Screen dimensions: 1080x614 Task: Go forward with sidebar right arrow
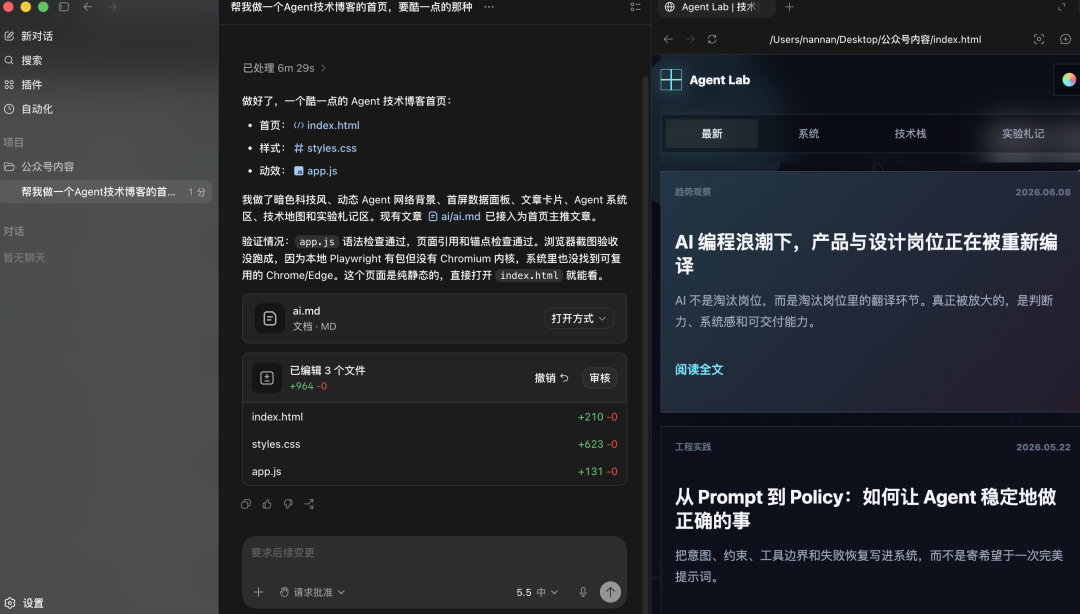[x=112, y=7]
